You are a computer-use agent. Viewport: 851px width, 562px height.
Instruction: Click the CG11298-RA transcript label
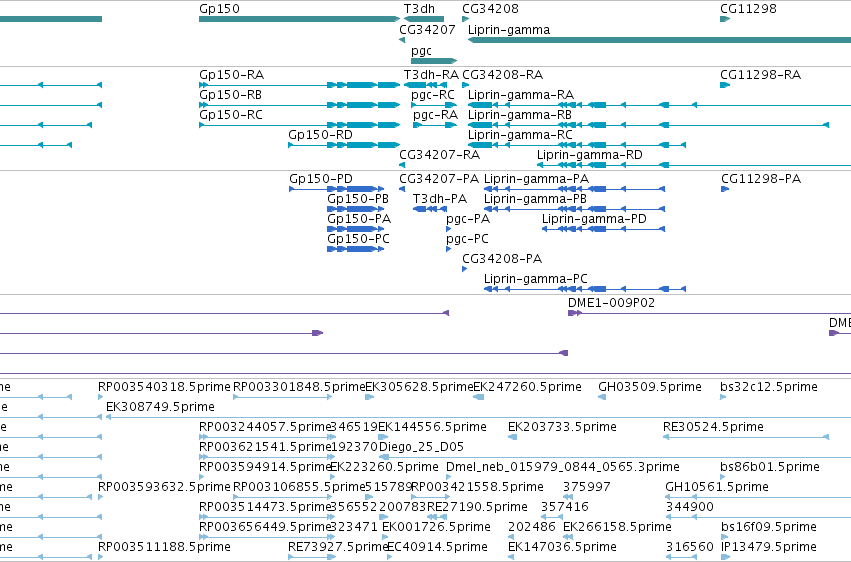[760, 75]
